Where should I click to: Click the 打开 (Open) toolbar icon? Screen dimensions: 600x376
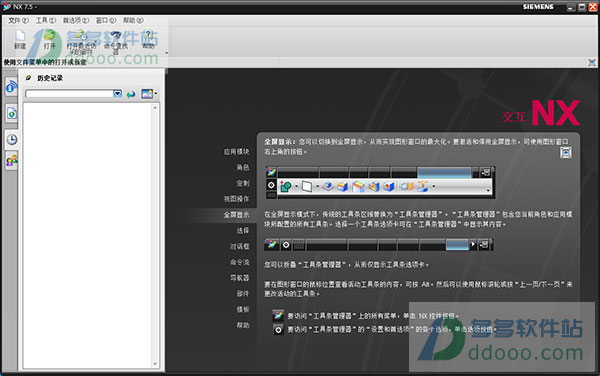(49, 39)
